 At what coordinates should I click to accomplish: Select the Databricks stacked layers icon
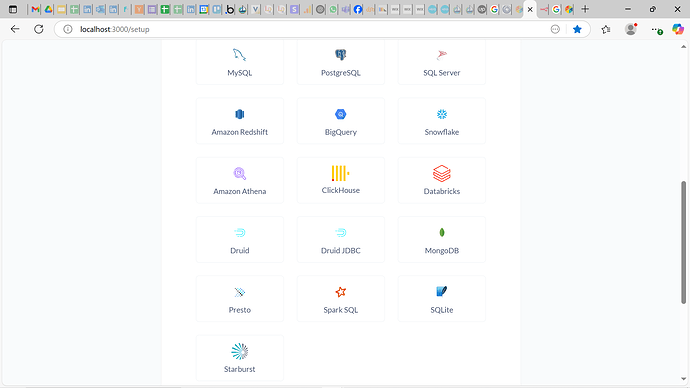(442, 173)
